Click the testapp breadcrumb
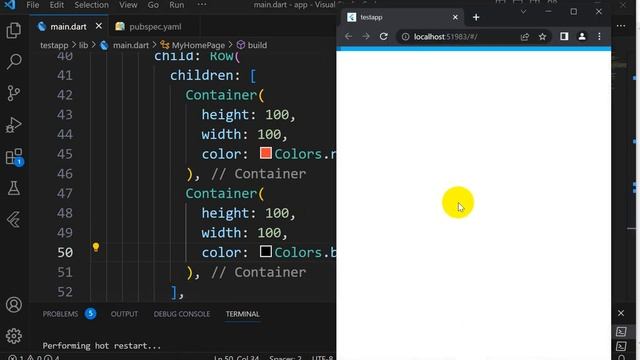Viewport: 640px width, 360px height. (54, 45)
